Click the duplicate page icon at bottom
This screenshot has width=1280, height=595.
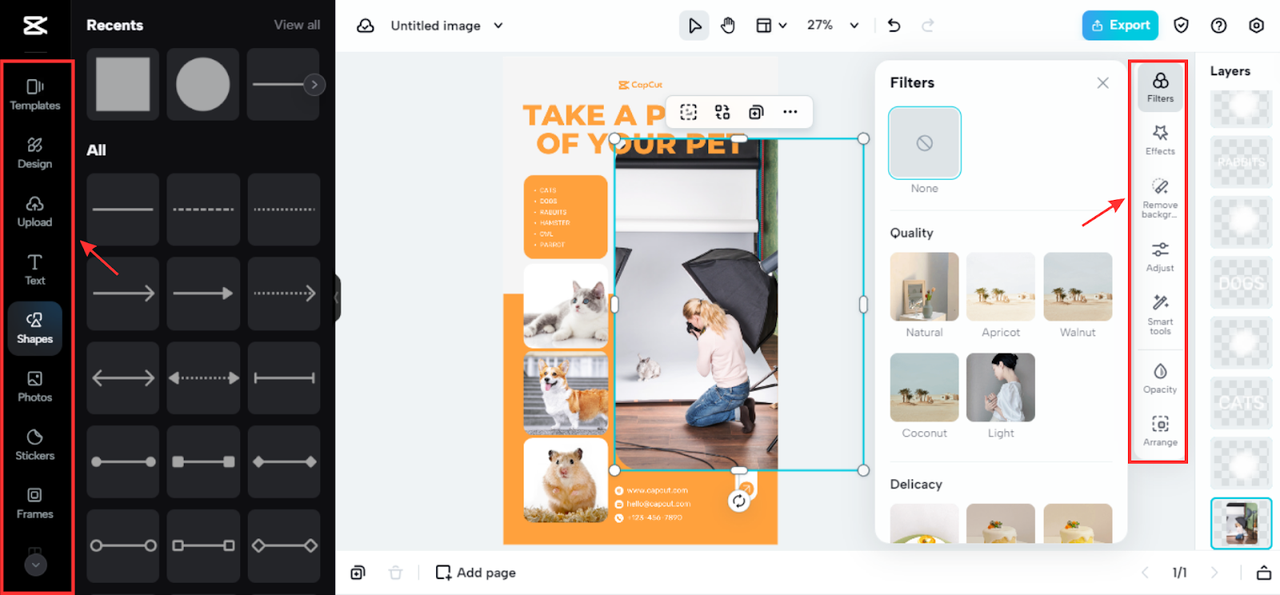[358, 573]
